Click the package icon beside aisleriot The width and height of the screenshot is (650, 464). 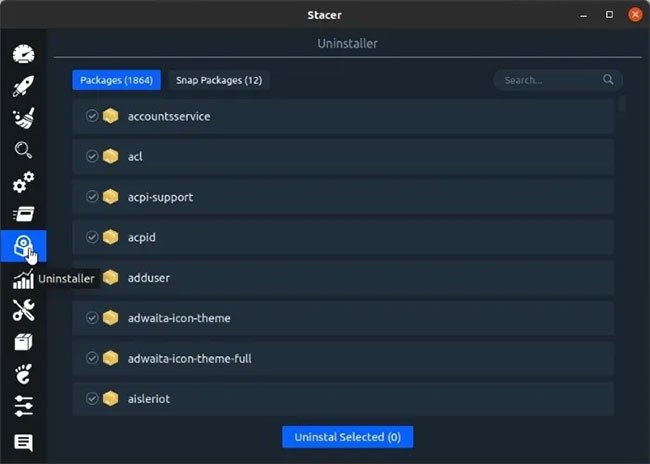(111, 398)
